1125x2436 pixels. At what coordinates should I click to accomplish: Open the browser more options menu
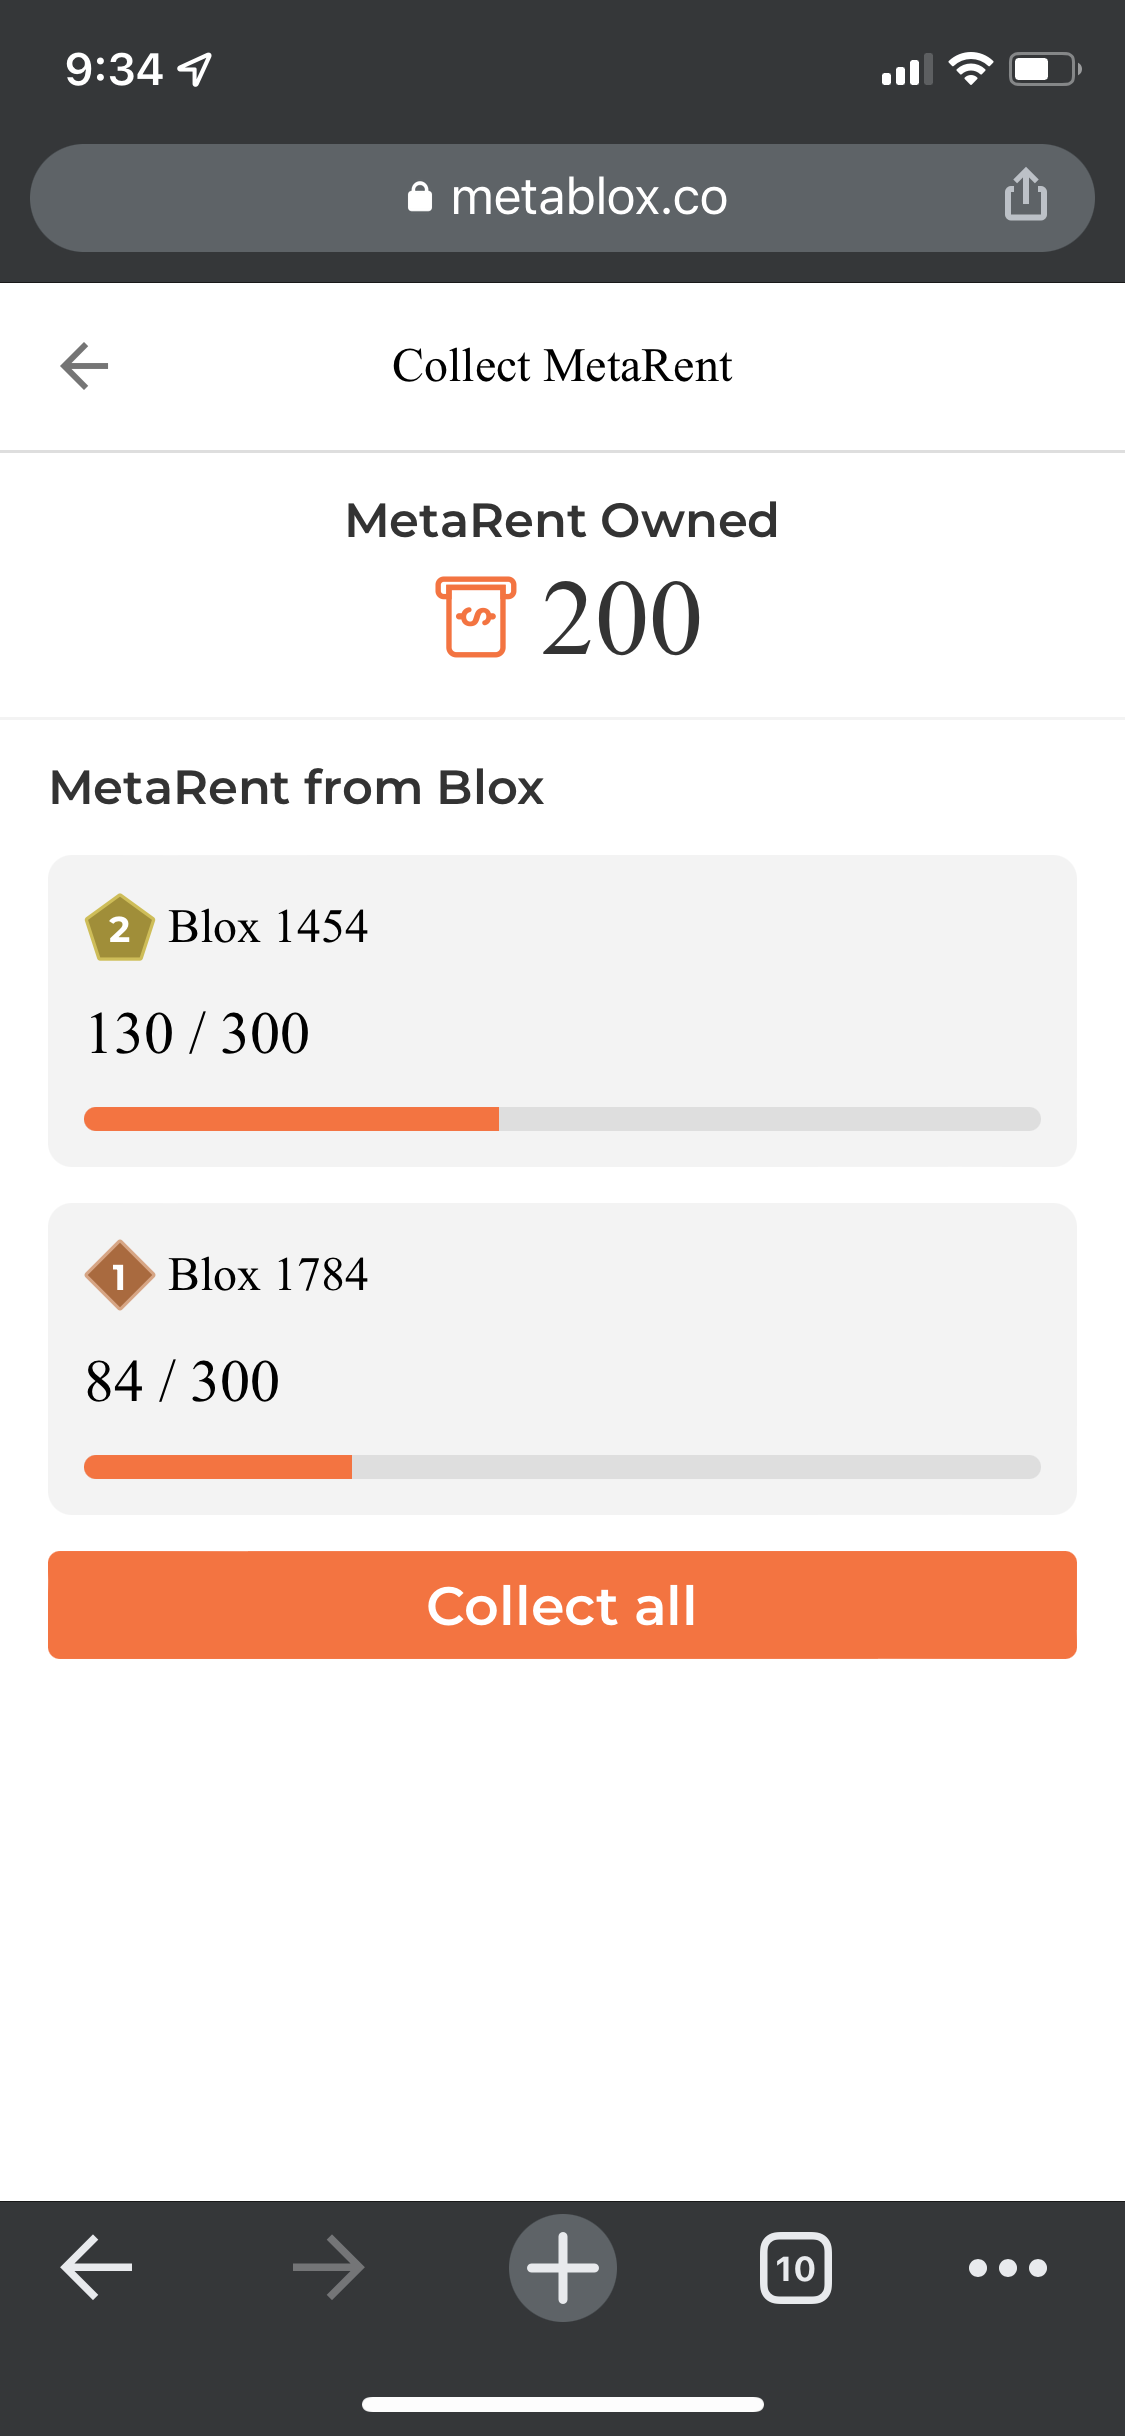(1007, 2267)
